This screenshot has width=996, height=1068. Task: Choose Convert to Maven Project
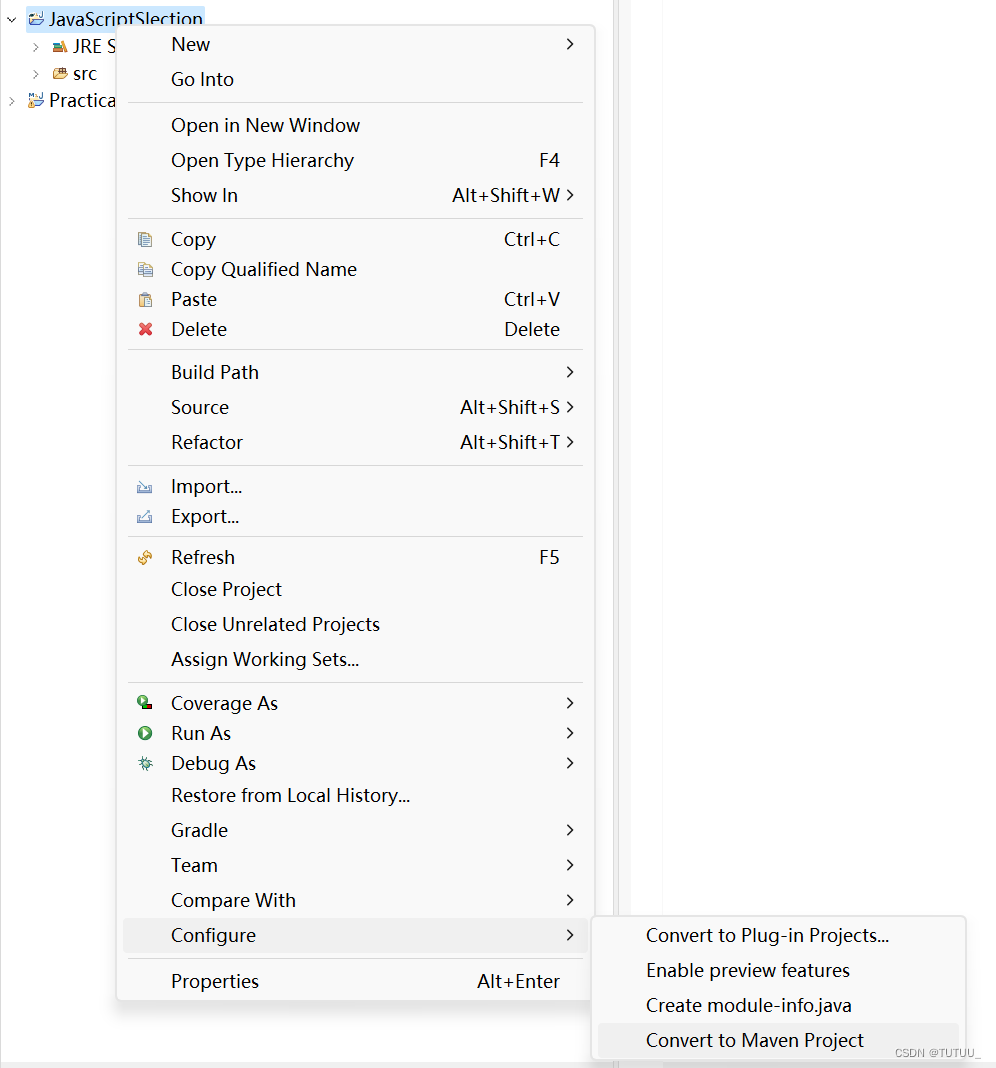(778, 1041)
